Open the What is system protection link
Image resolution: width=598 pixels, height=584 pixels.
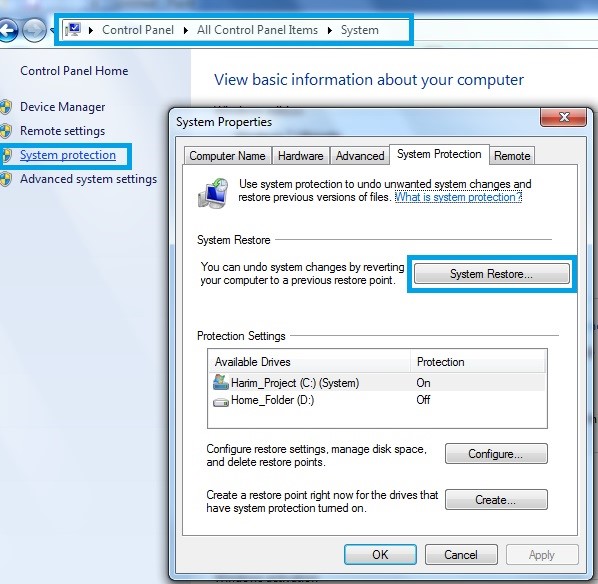458,197
